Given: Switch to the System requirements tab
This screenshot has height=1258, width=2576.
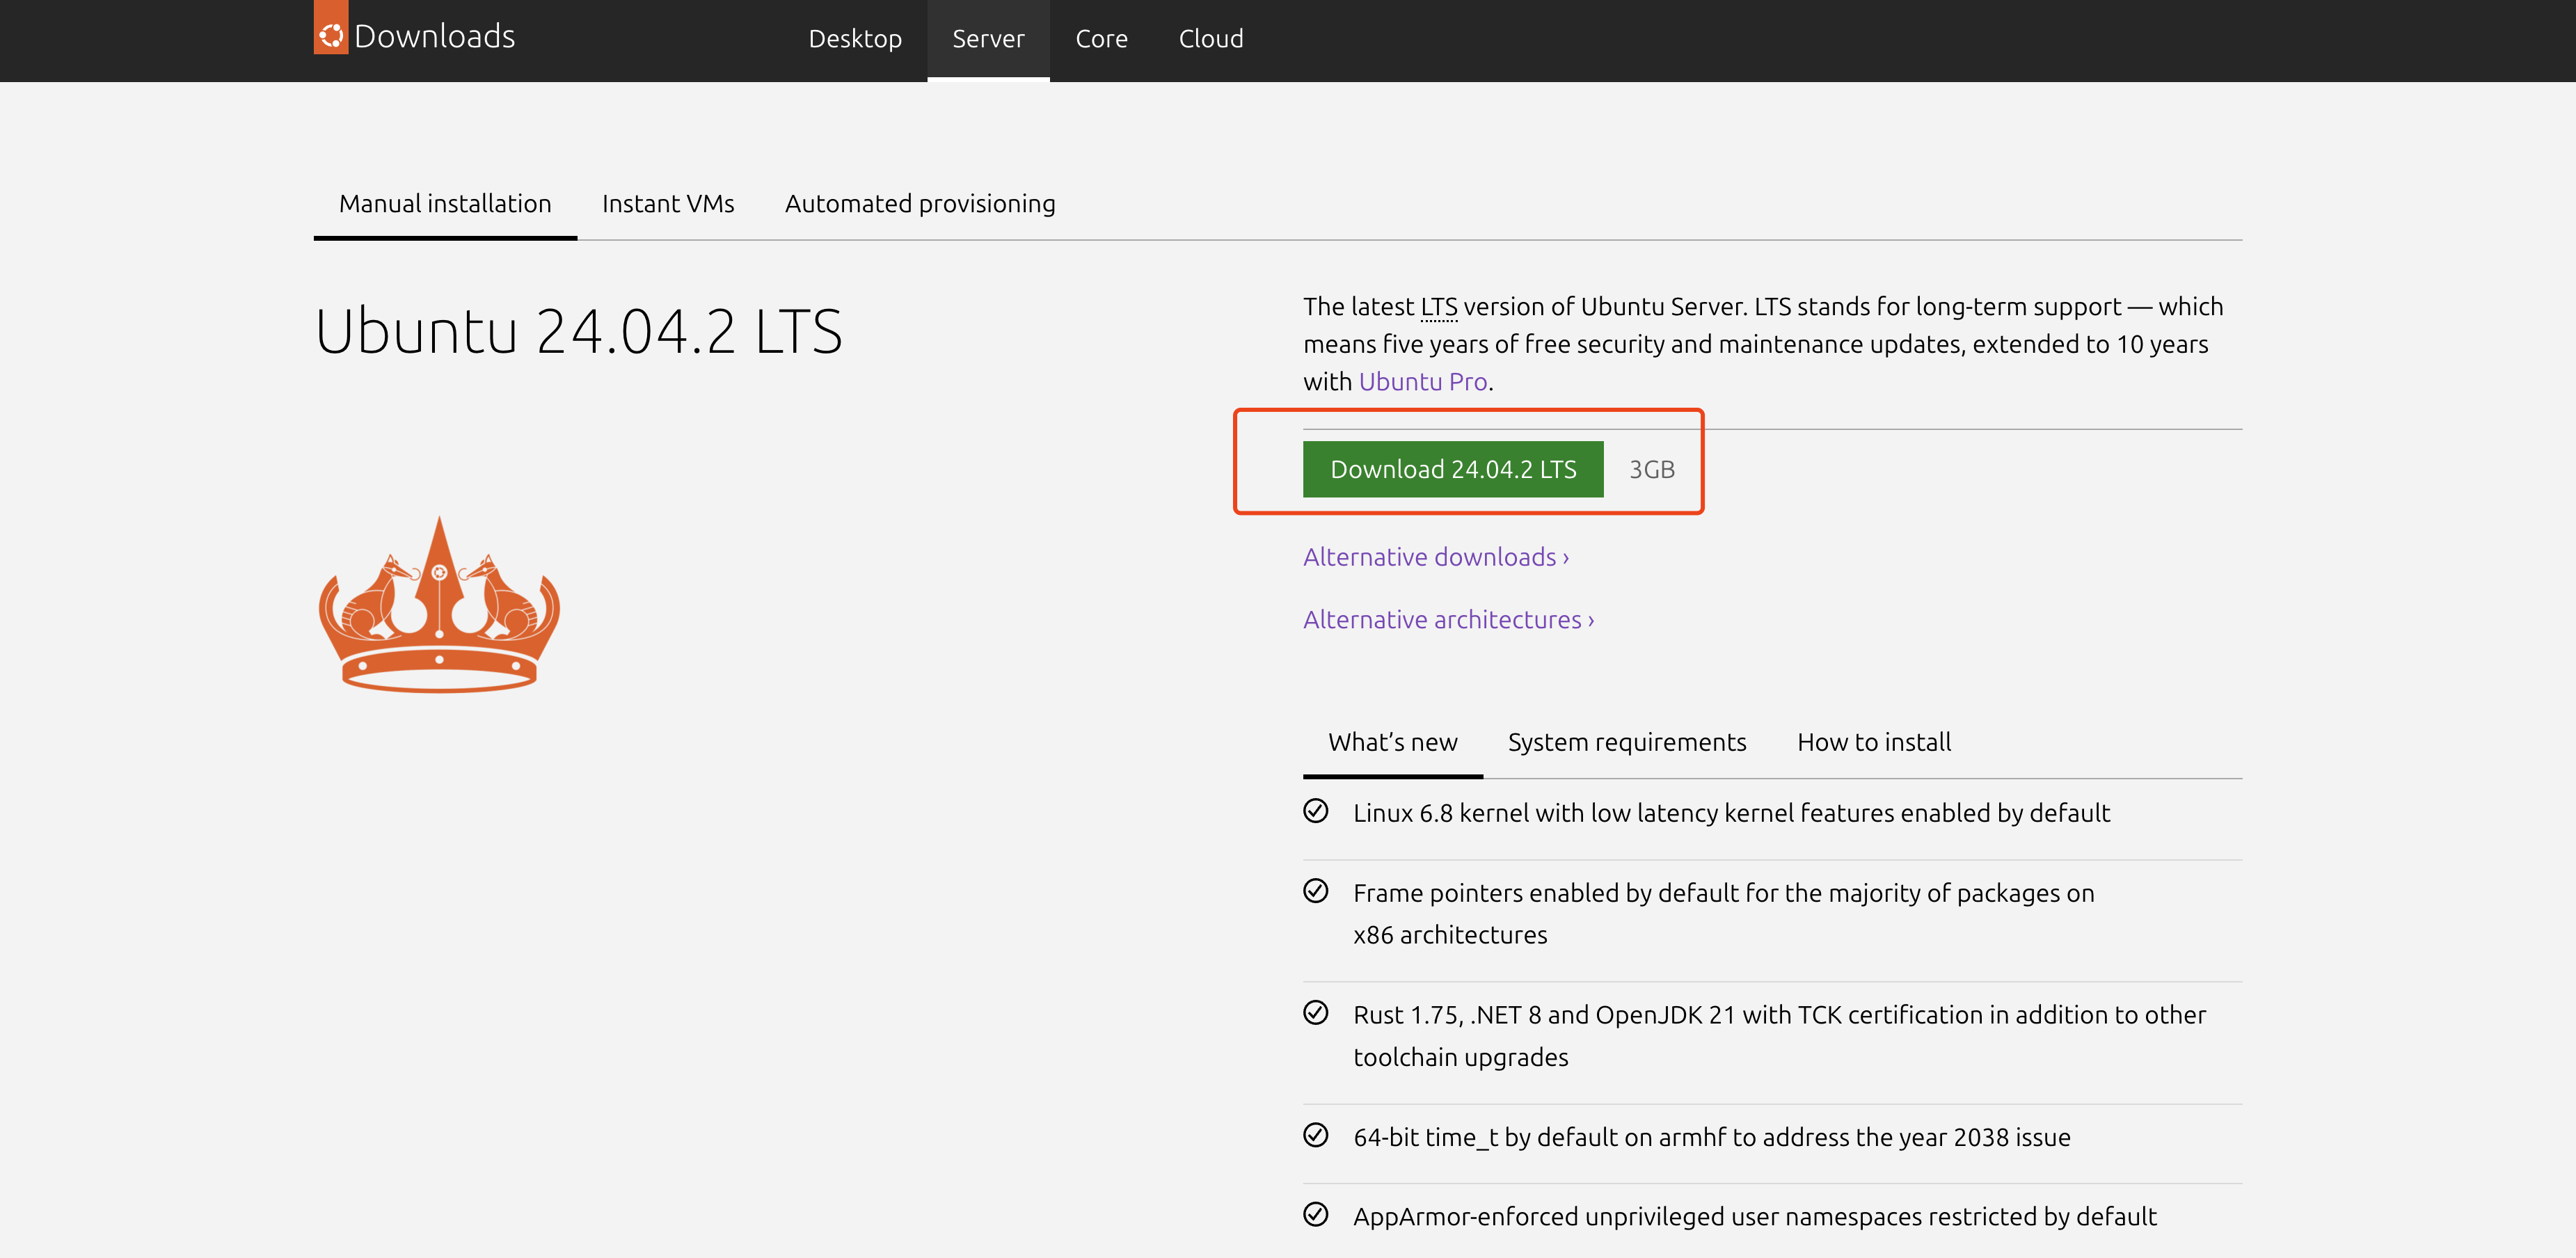Looking at the screenshot, I should (x=1627, y=743).
